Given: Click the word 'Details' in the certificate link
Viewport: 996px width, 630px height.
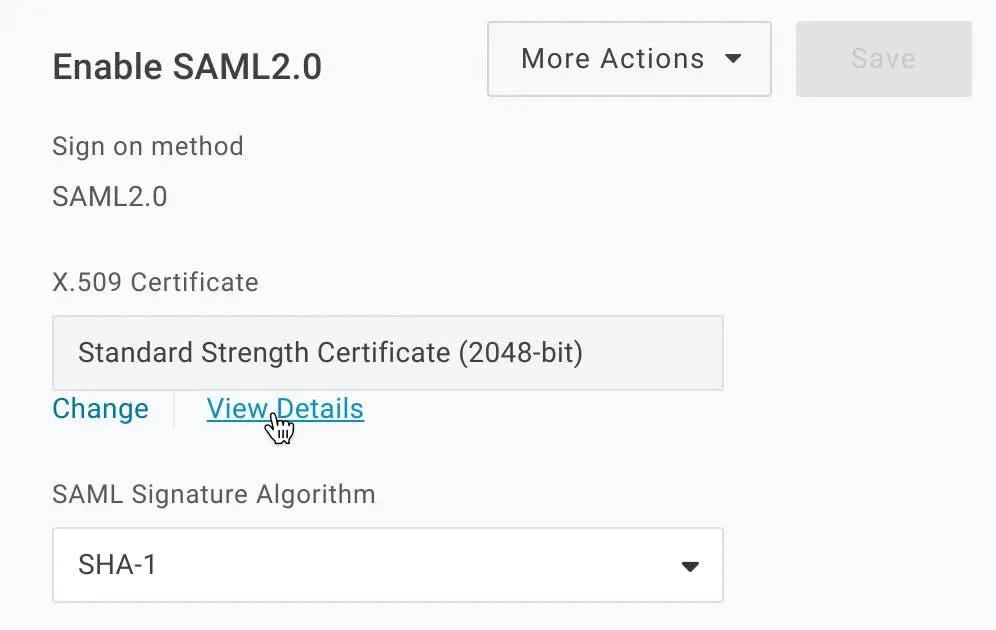Looking at the screenshot, I should [x=320, y=408].
